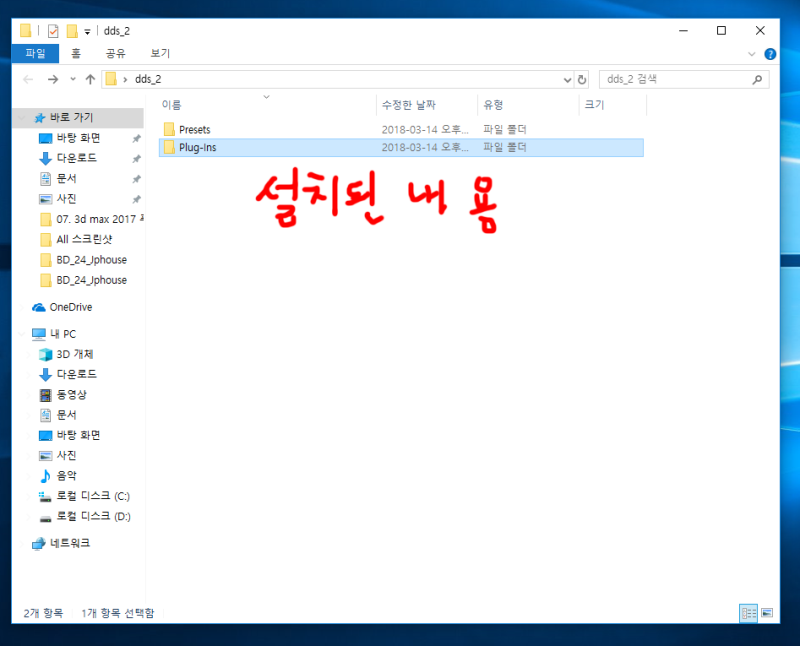Click the Plug-Ins folder icon
800x646 pixels.
point(169,147)
